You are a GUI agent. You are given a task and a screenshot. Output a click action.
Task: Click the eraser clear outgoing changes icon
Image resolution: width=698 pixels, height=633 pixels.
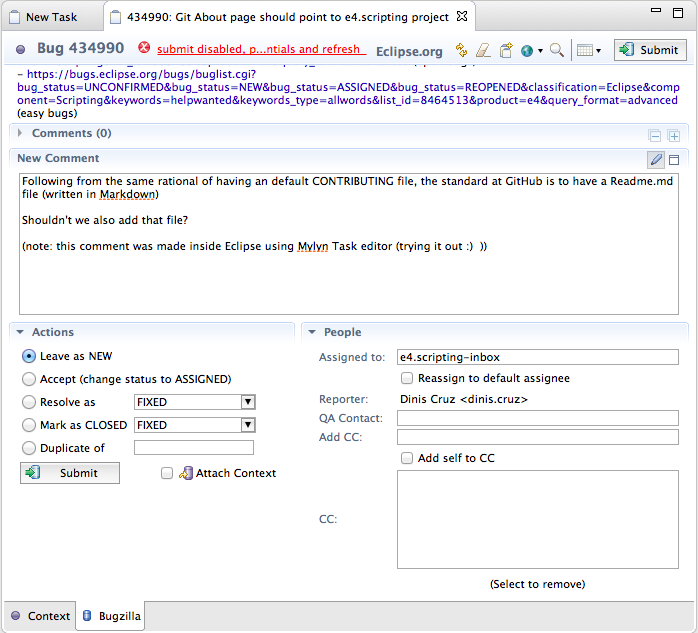[483, 50]
